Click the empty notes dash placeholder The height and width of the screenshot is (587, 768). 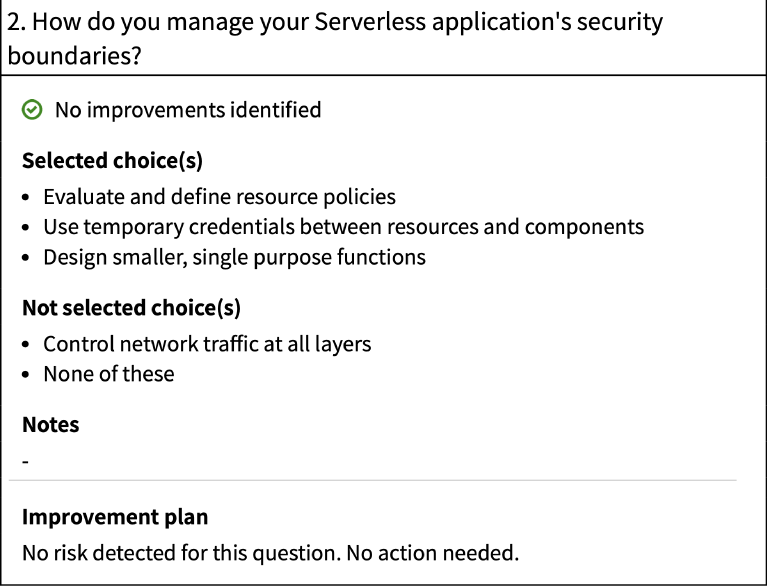click(26, 462)
